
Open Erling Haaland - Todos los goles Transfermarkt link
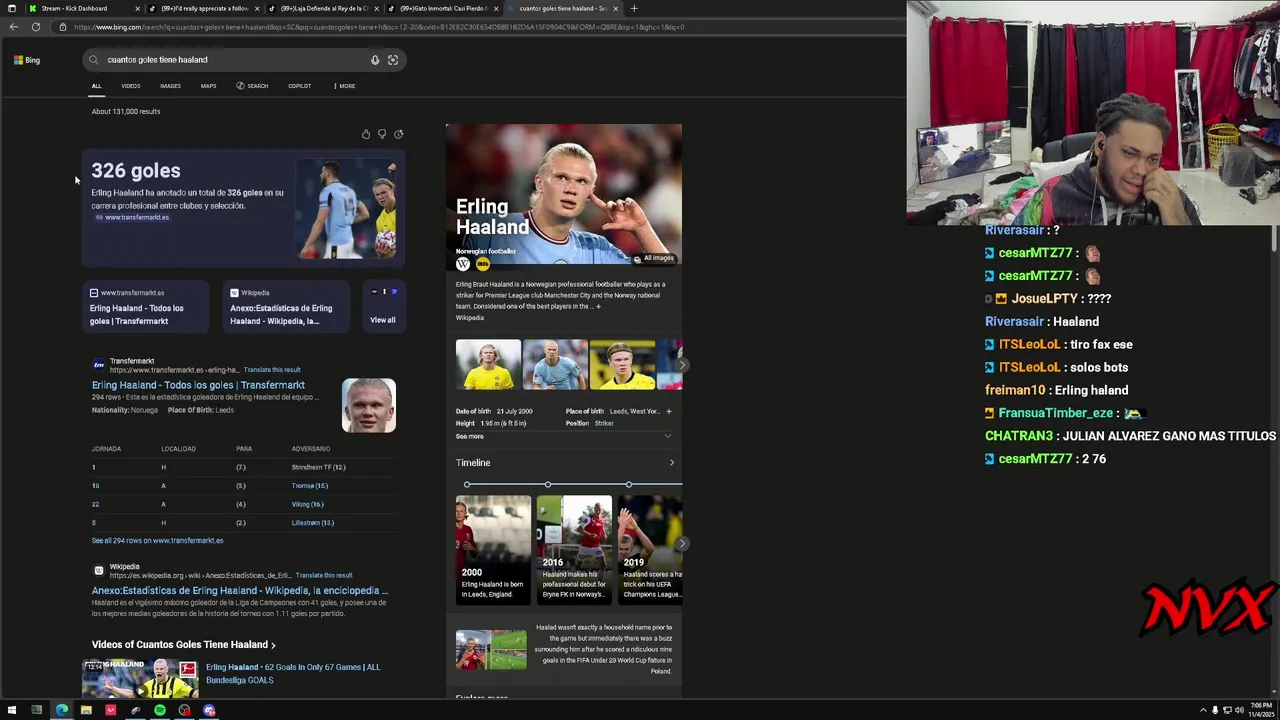point(198,385)
